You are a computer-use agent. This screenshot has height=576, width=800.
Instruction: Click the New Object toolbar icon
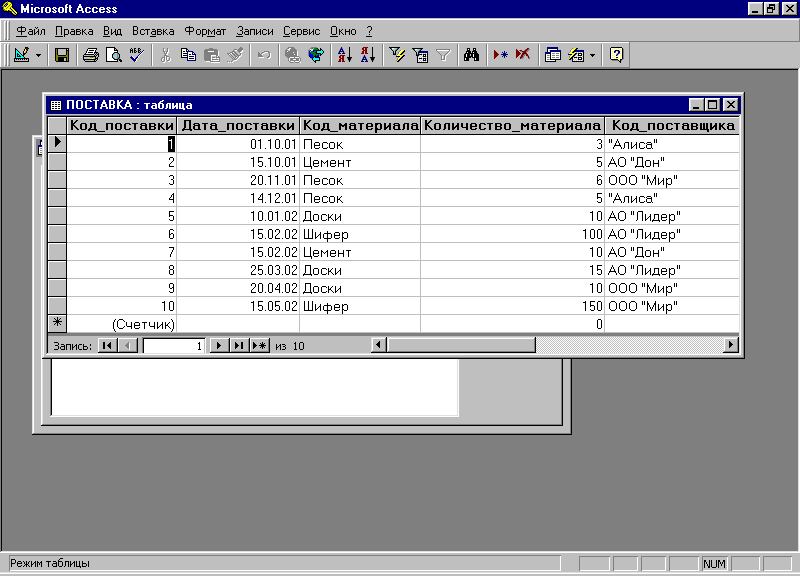(x=577, y=55)
